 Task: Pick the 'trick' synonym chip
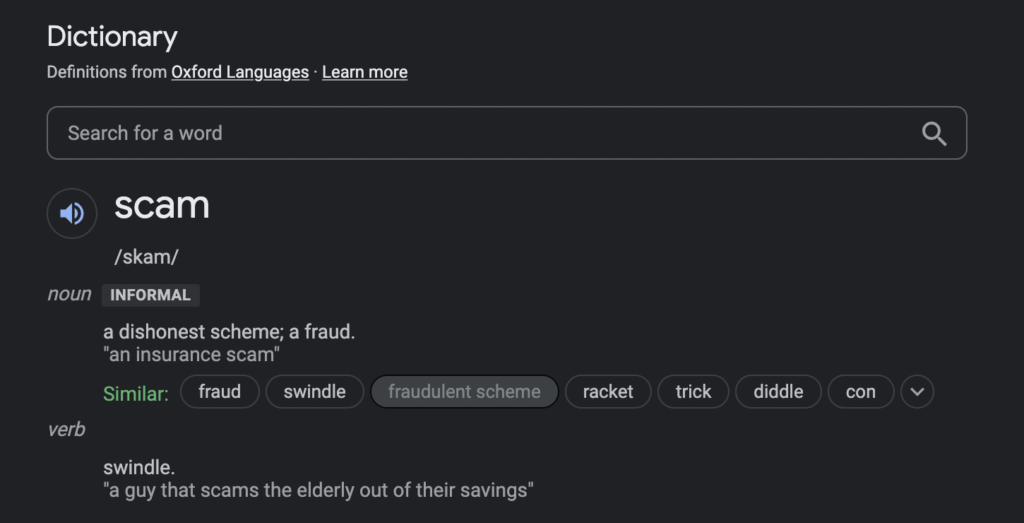tap(693, 392)
